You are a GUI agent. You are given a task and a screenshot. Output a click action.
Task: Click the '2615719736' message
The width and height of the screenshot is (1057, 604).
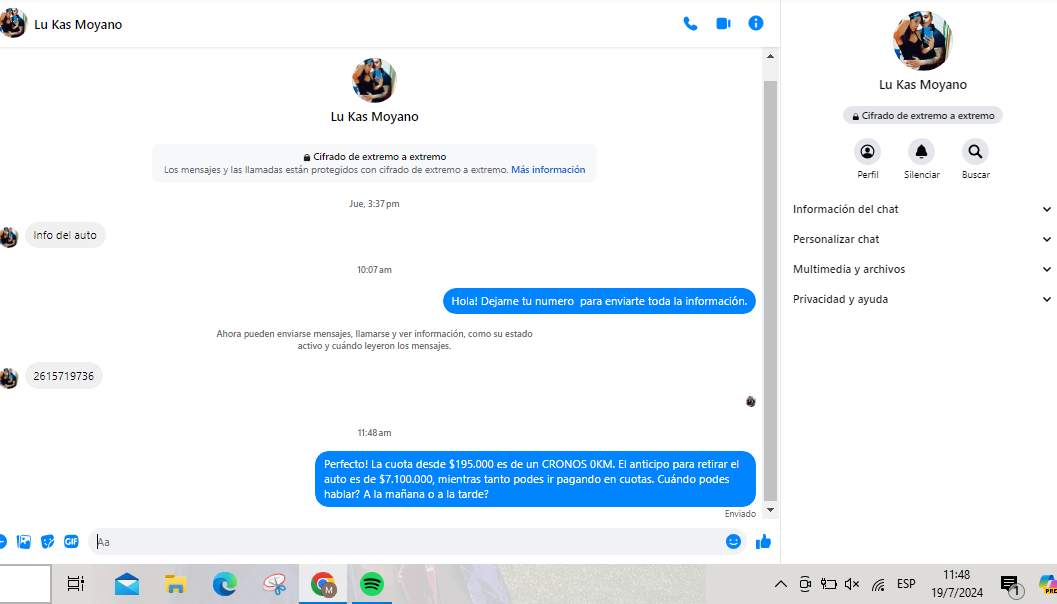(63, 376)
